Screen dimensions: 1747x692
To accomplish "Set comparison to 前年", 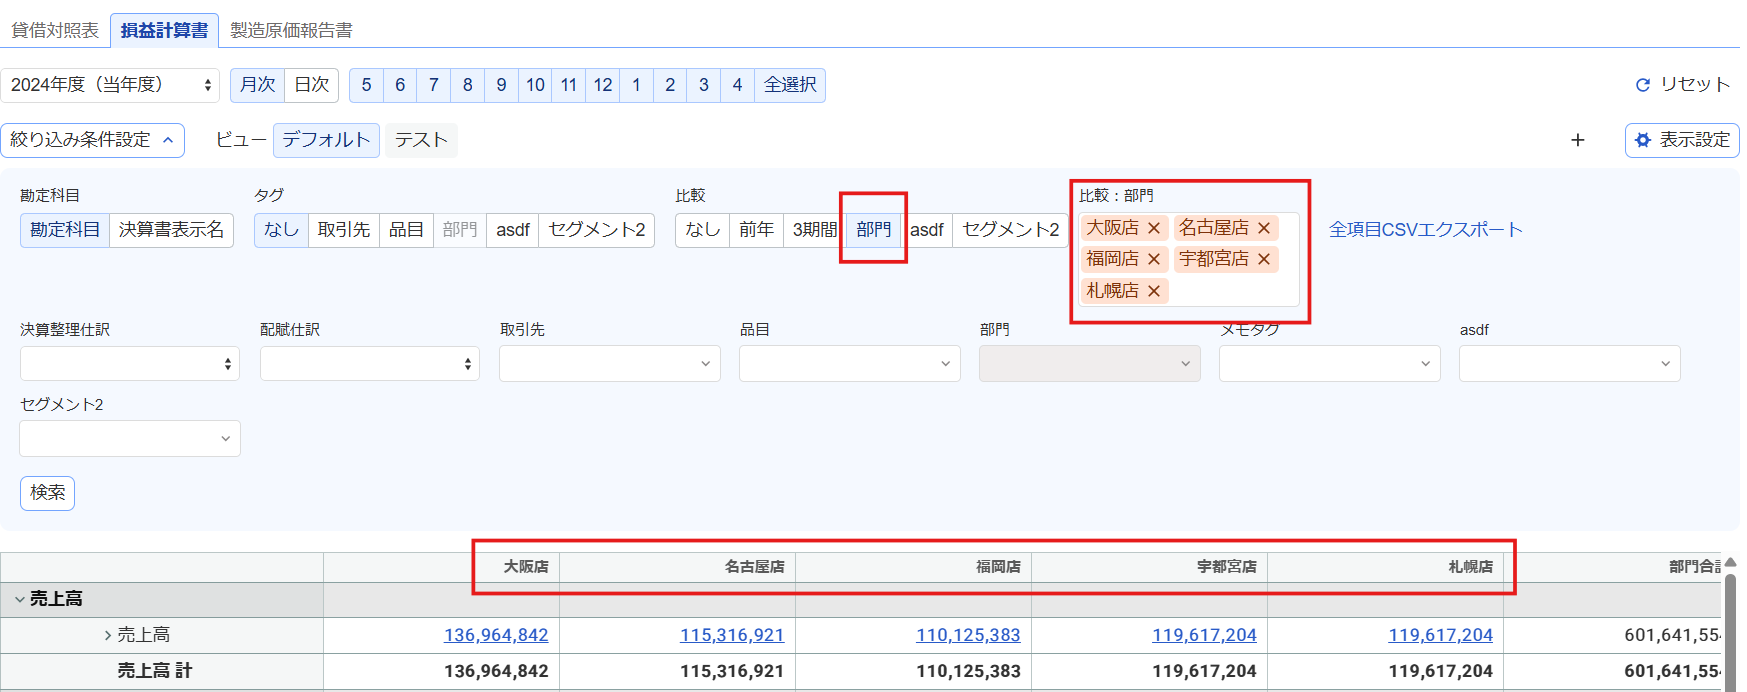I will pos(756,230).
